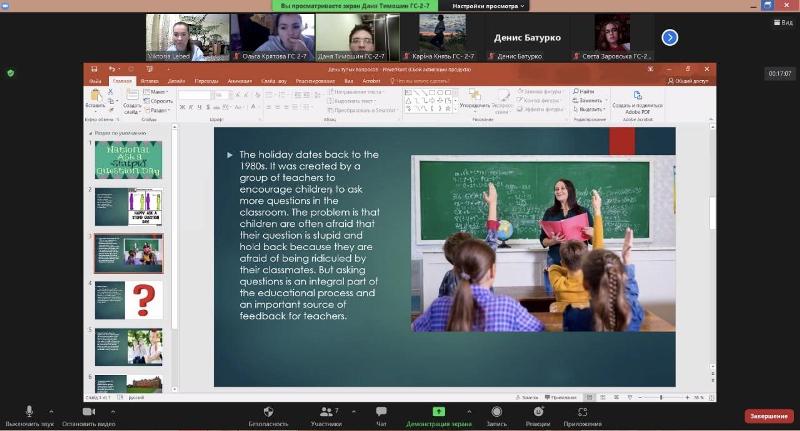Screen dimensions: 800x431
Task: Show next participants with blue arrow
Action: pyautogui.click(x=669, y=37)
